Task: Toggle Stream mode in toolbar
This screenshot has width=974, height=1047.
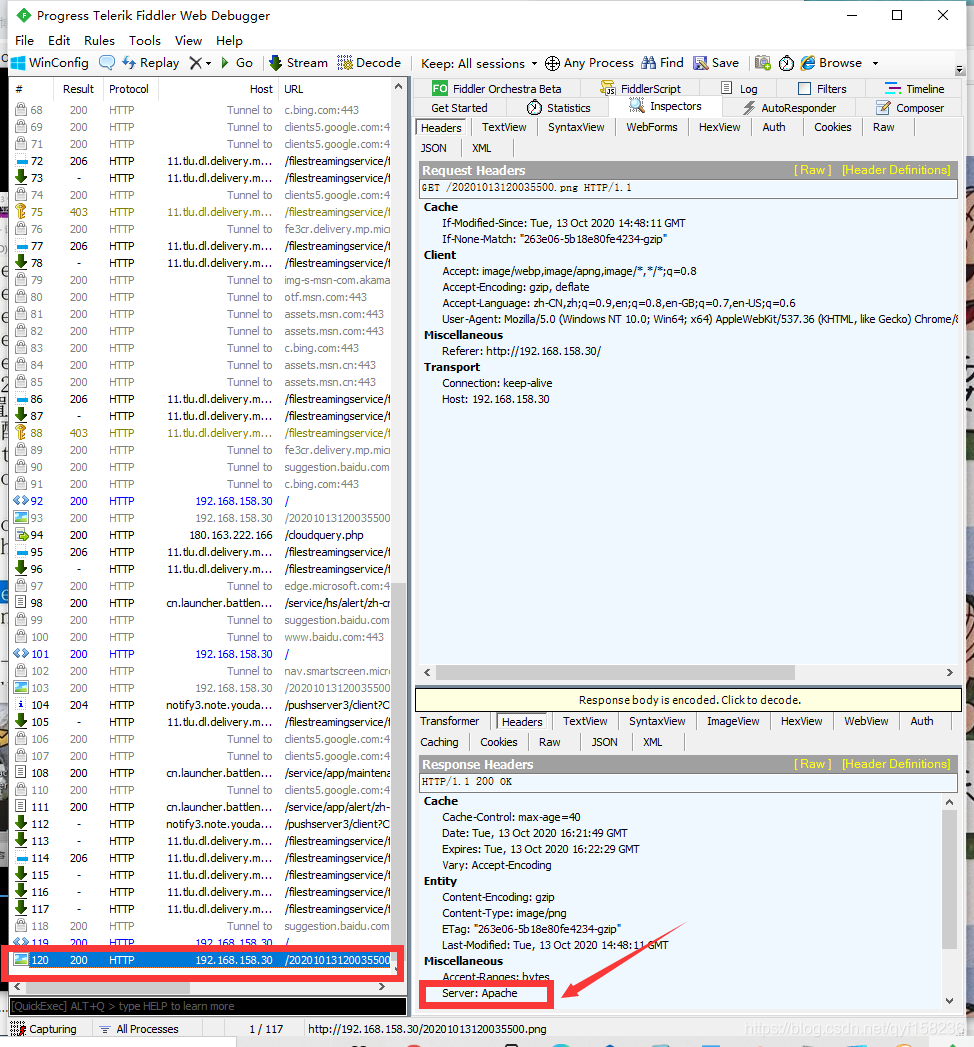Action: pyautogui.click(x=298, y=63)
